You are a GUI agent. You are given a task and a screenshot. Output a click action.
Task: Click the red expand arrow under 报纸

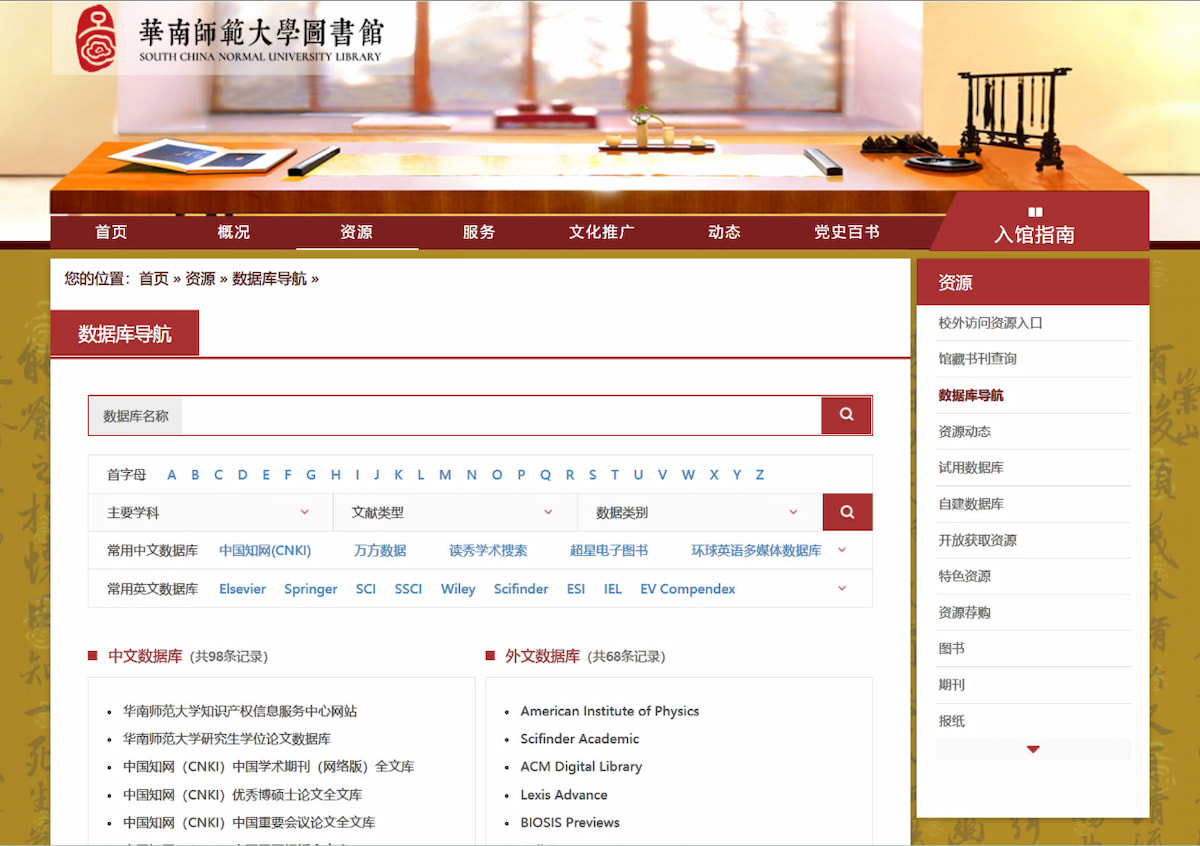[1033, 748]
